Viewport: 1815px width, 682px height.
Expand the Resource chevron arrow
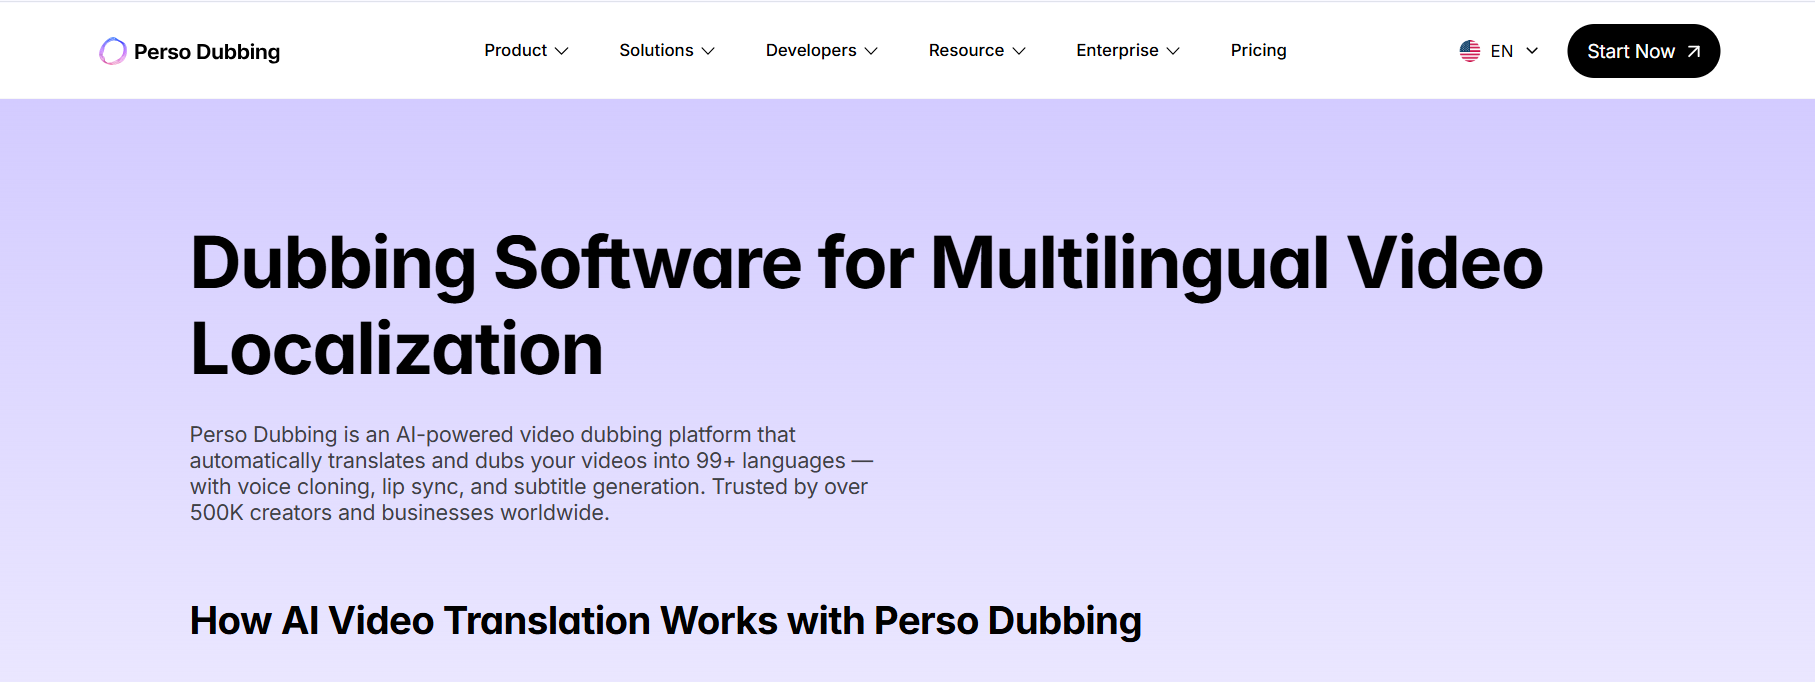(x=1019, y=51)
